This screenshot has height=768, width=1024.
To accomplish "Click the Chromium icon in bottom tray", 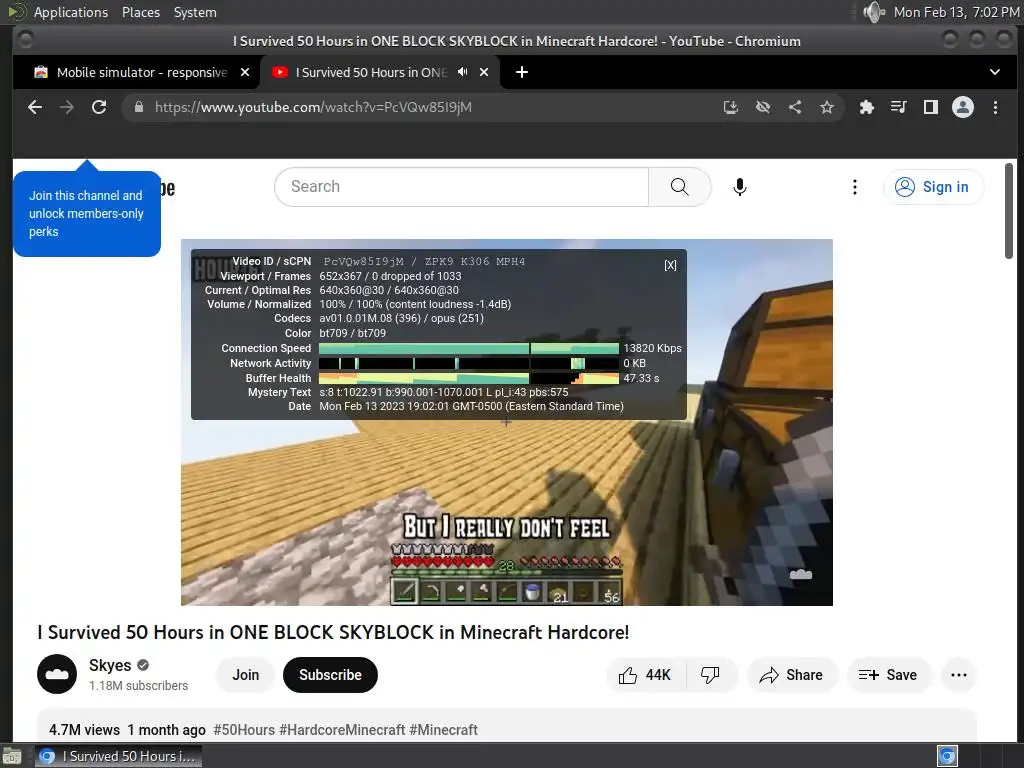I will tap(947, 756).
